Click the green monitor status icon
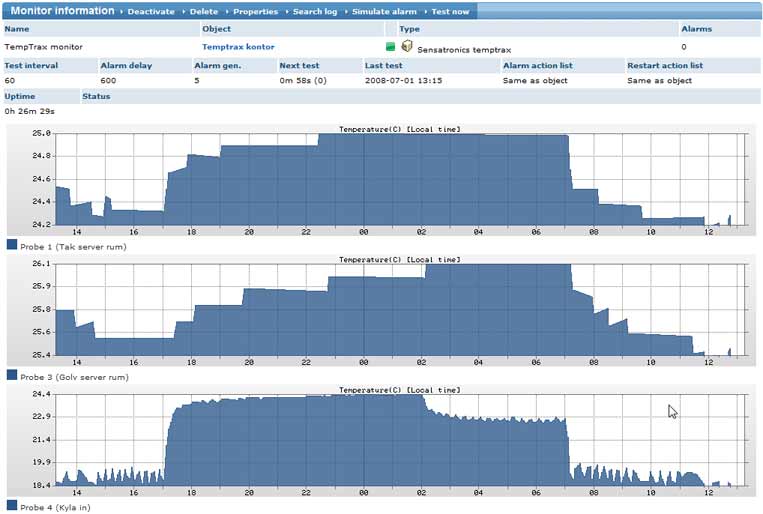This screenshot has width=763, height=514. tap(391, 46)
